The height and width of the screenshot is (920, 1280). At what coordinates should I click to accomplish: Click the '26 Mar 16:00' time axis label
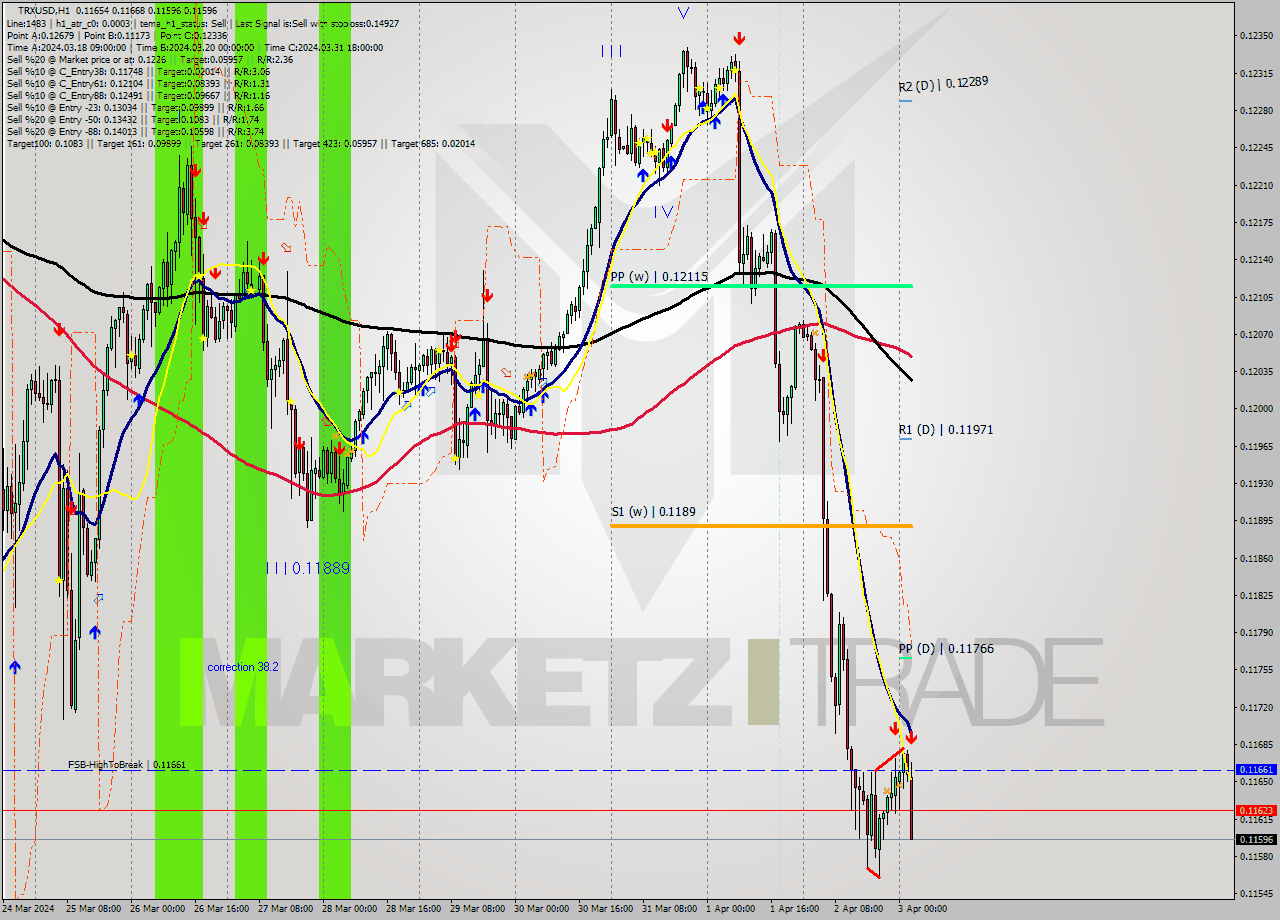tap(222, 910)
